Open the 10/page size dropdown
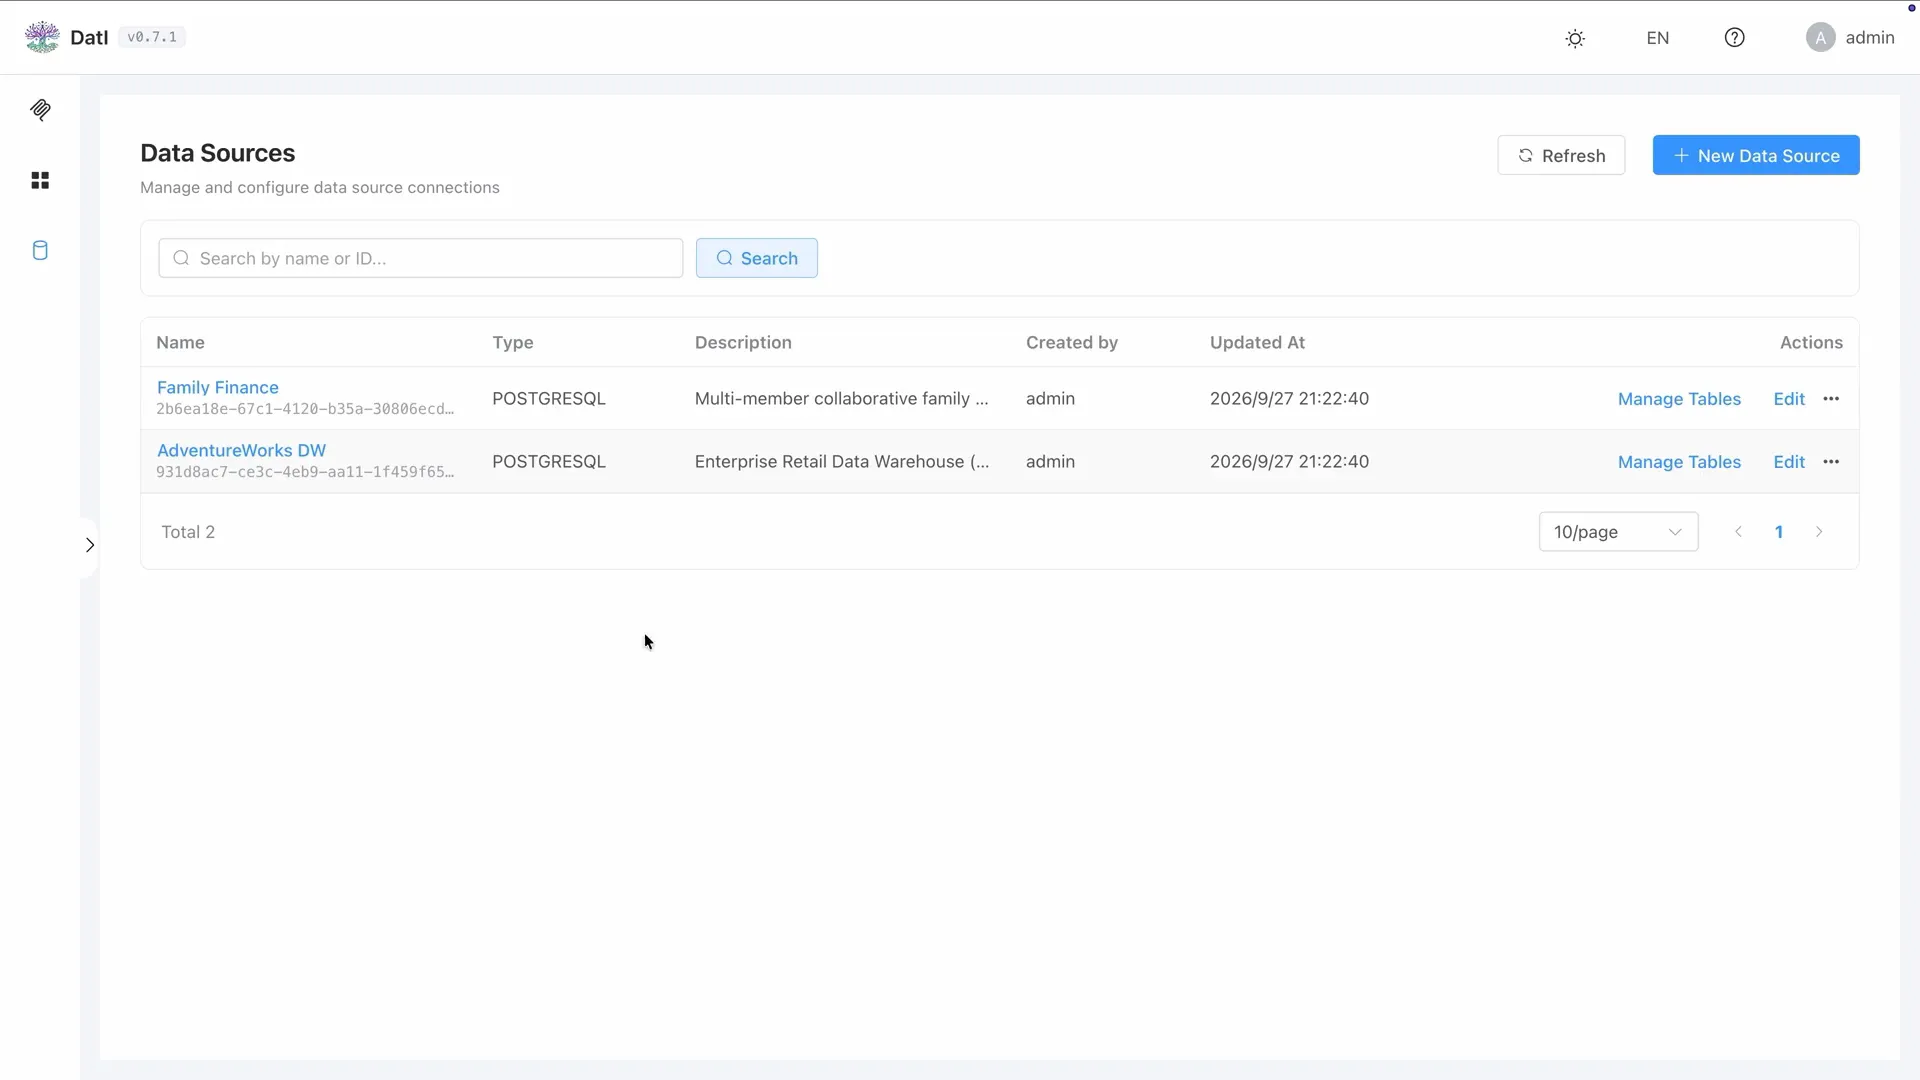Screen dimensions: 1920x1080 1618,532
